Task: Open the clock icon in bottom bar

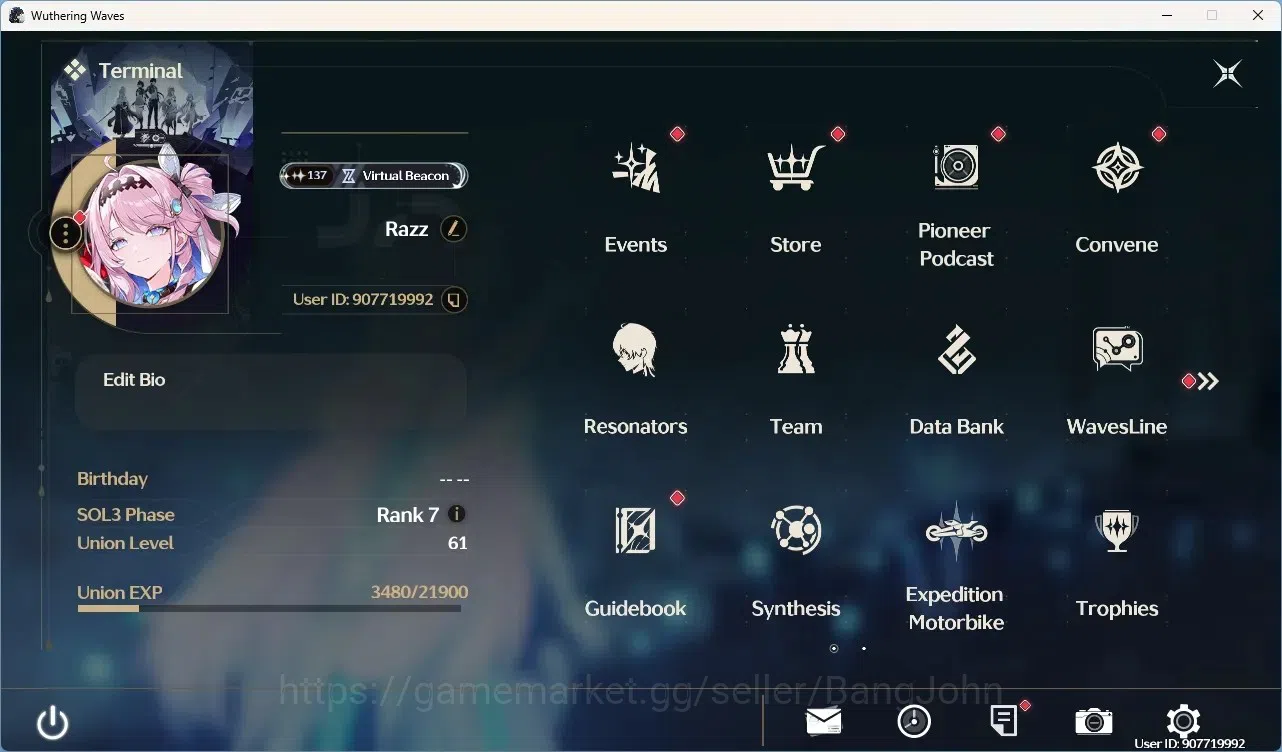Action: pos(914,721)
